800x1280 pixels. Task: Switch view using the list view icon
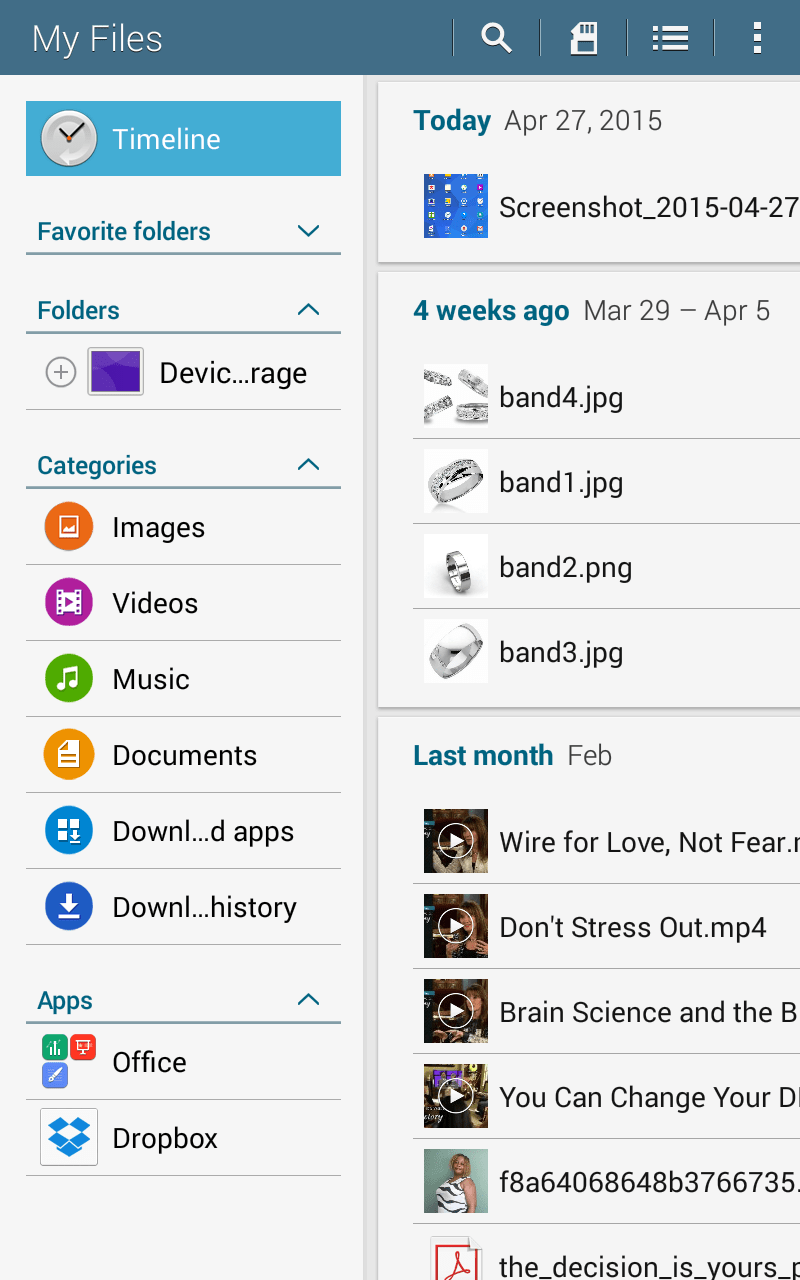[x=669, y=37]
